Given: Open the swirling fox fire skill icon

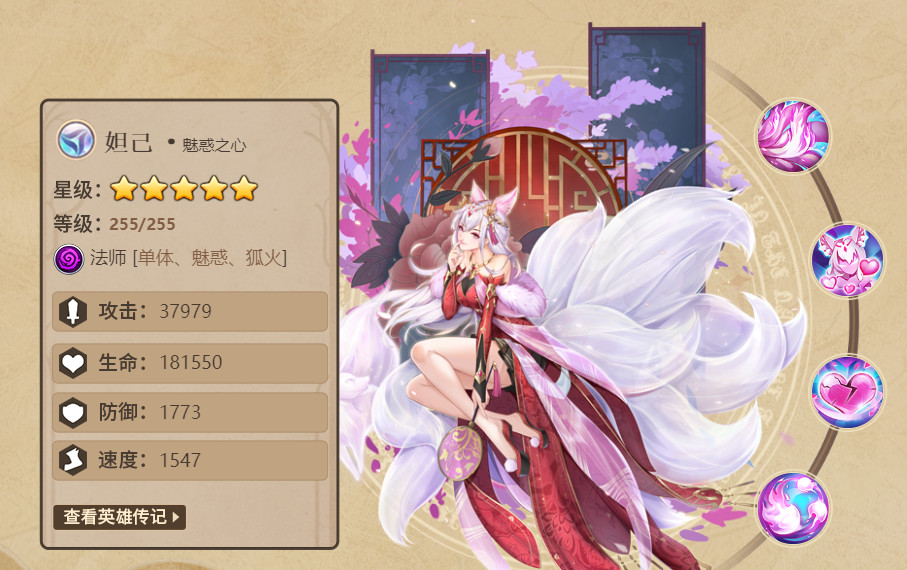Looking at the screenshot, I should 792,508.
